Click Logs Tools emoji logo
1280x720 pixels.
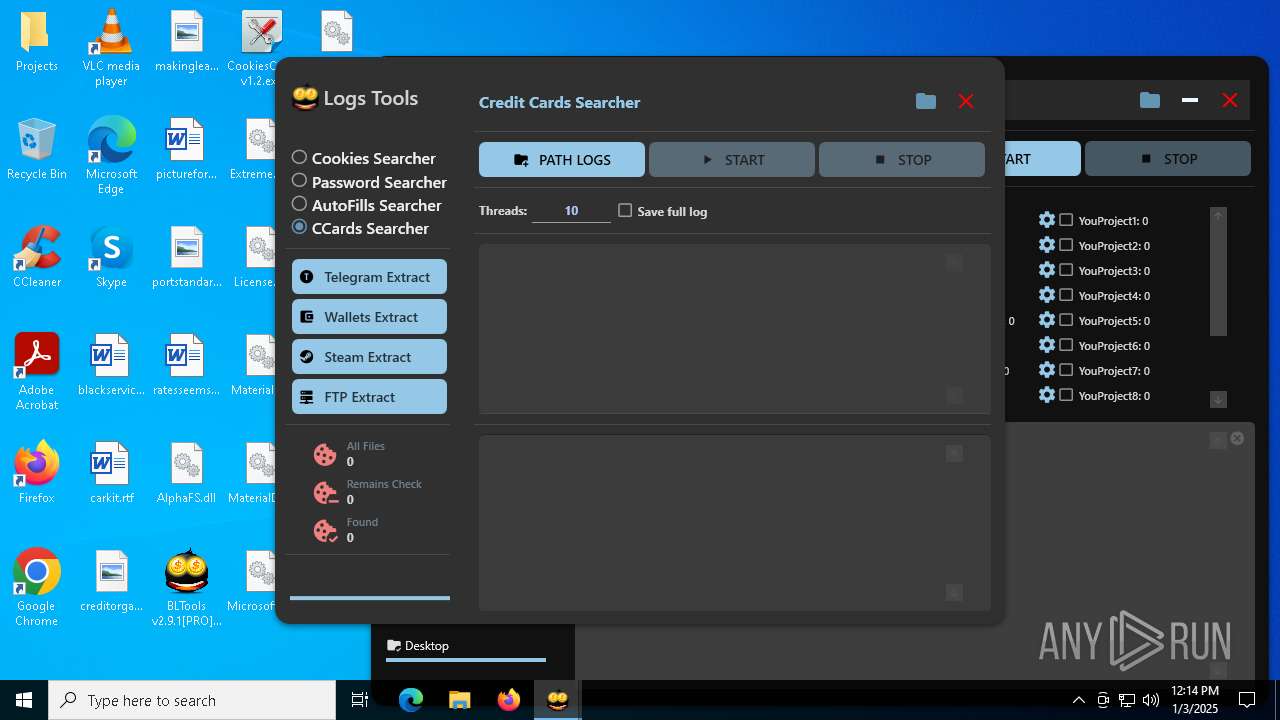[305, 98]
